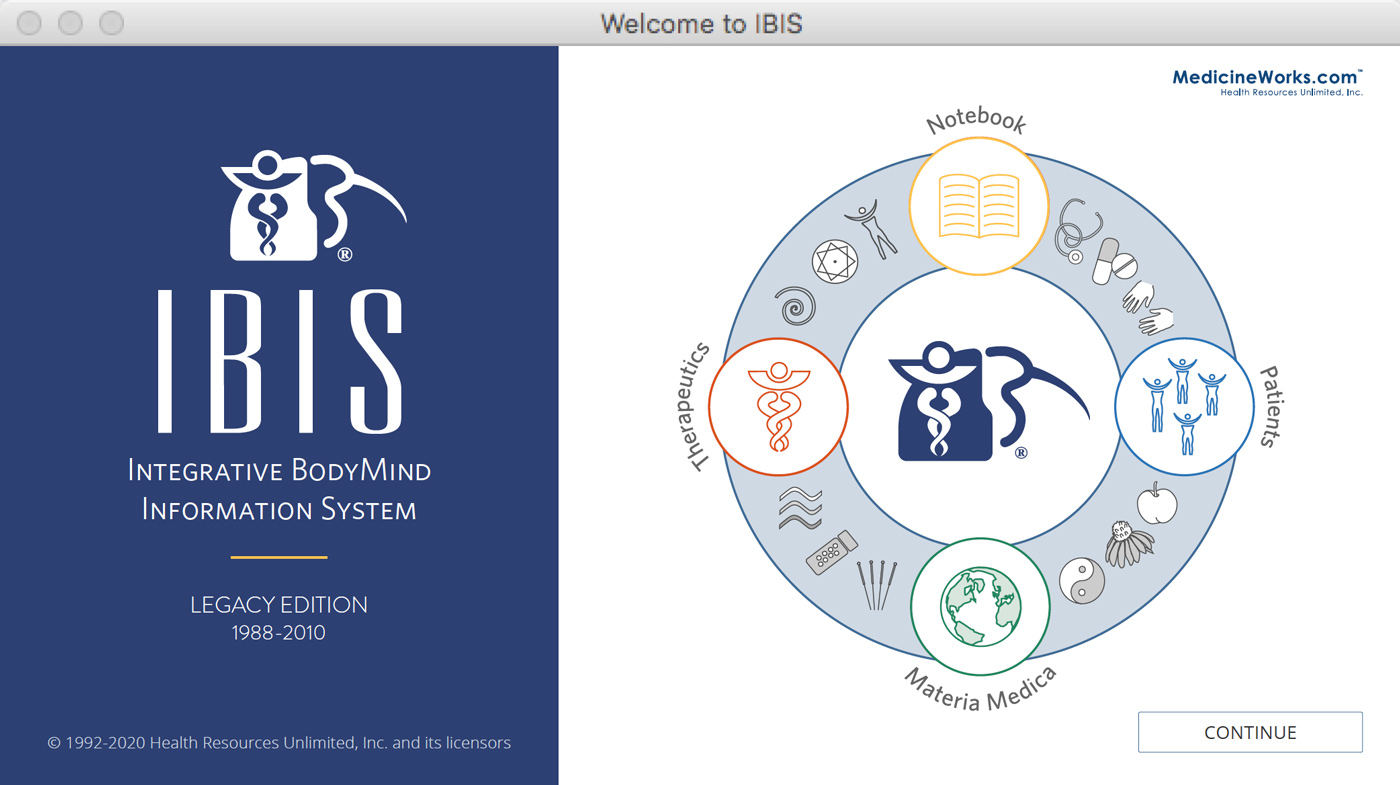This screenshot has width=1400, height=785.
Task: Open the Materia Medica globe icon
Action: click(980, 607)
